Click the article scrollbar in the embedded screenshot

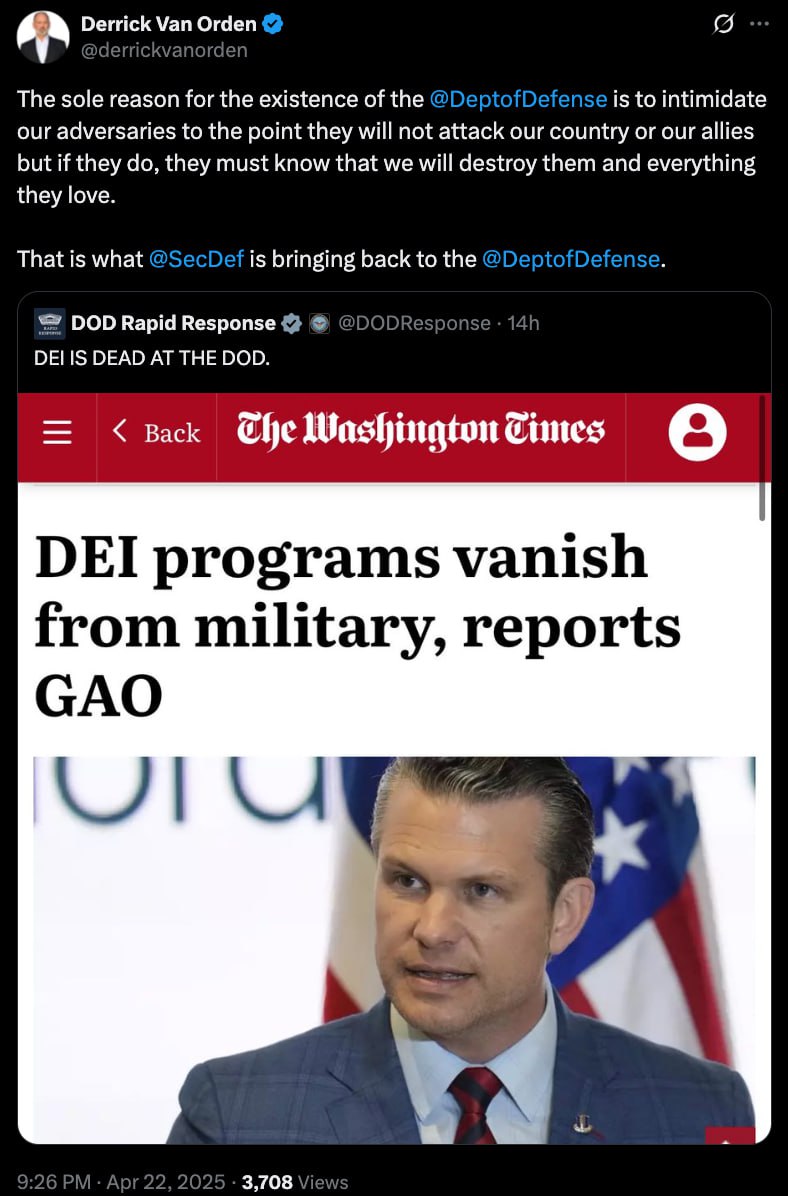pos(762,458)
